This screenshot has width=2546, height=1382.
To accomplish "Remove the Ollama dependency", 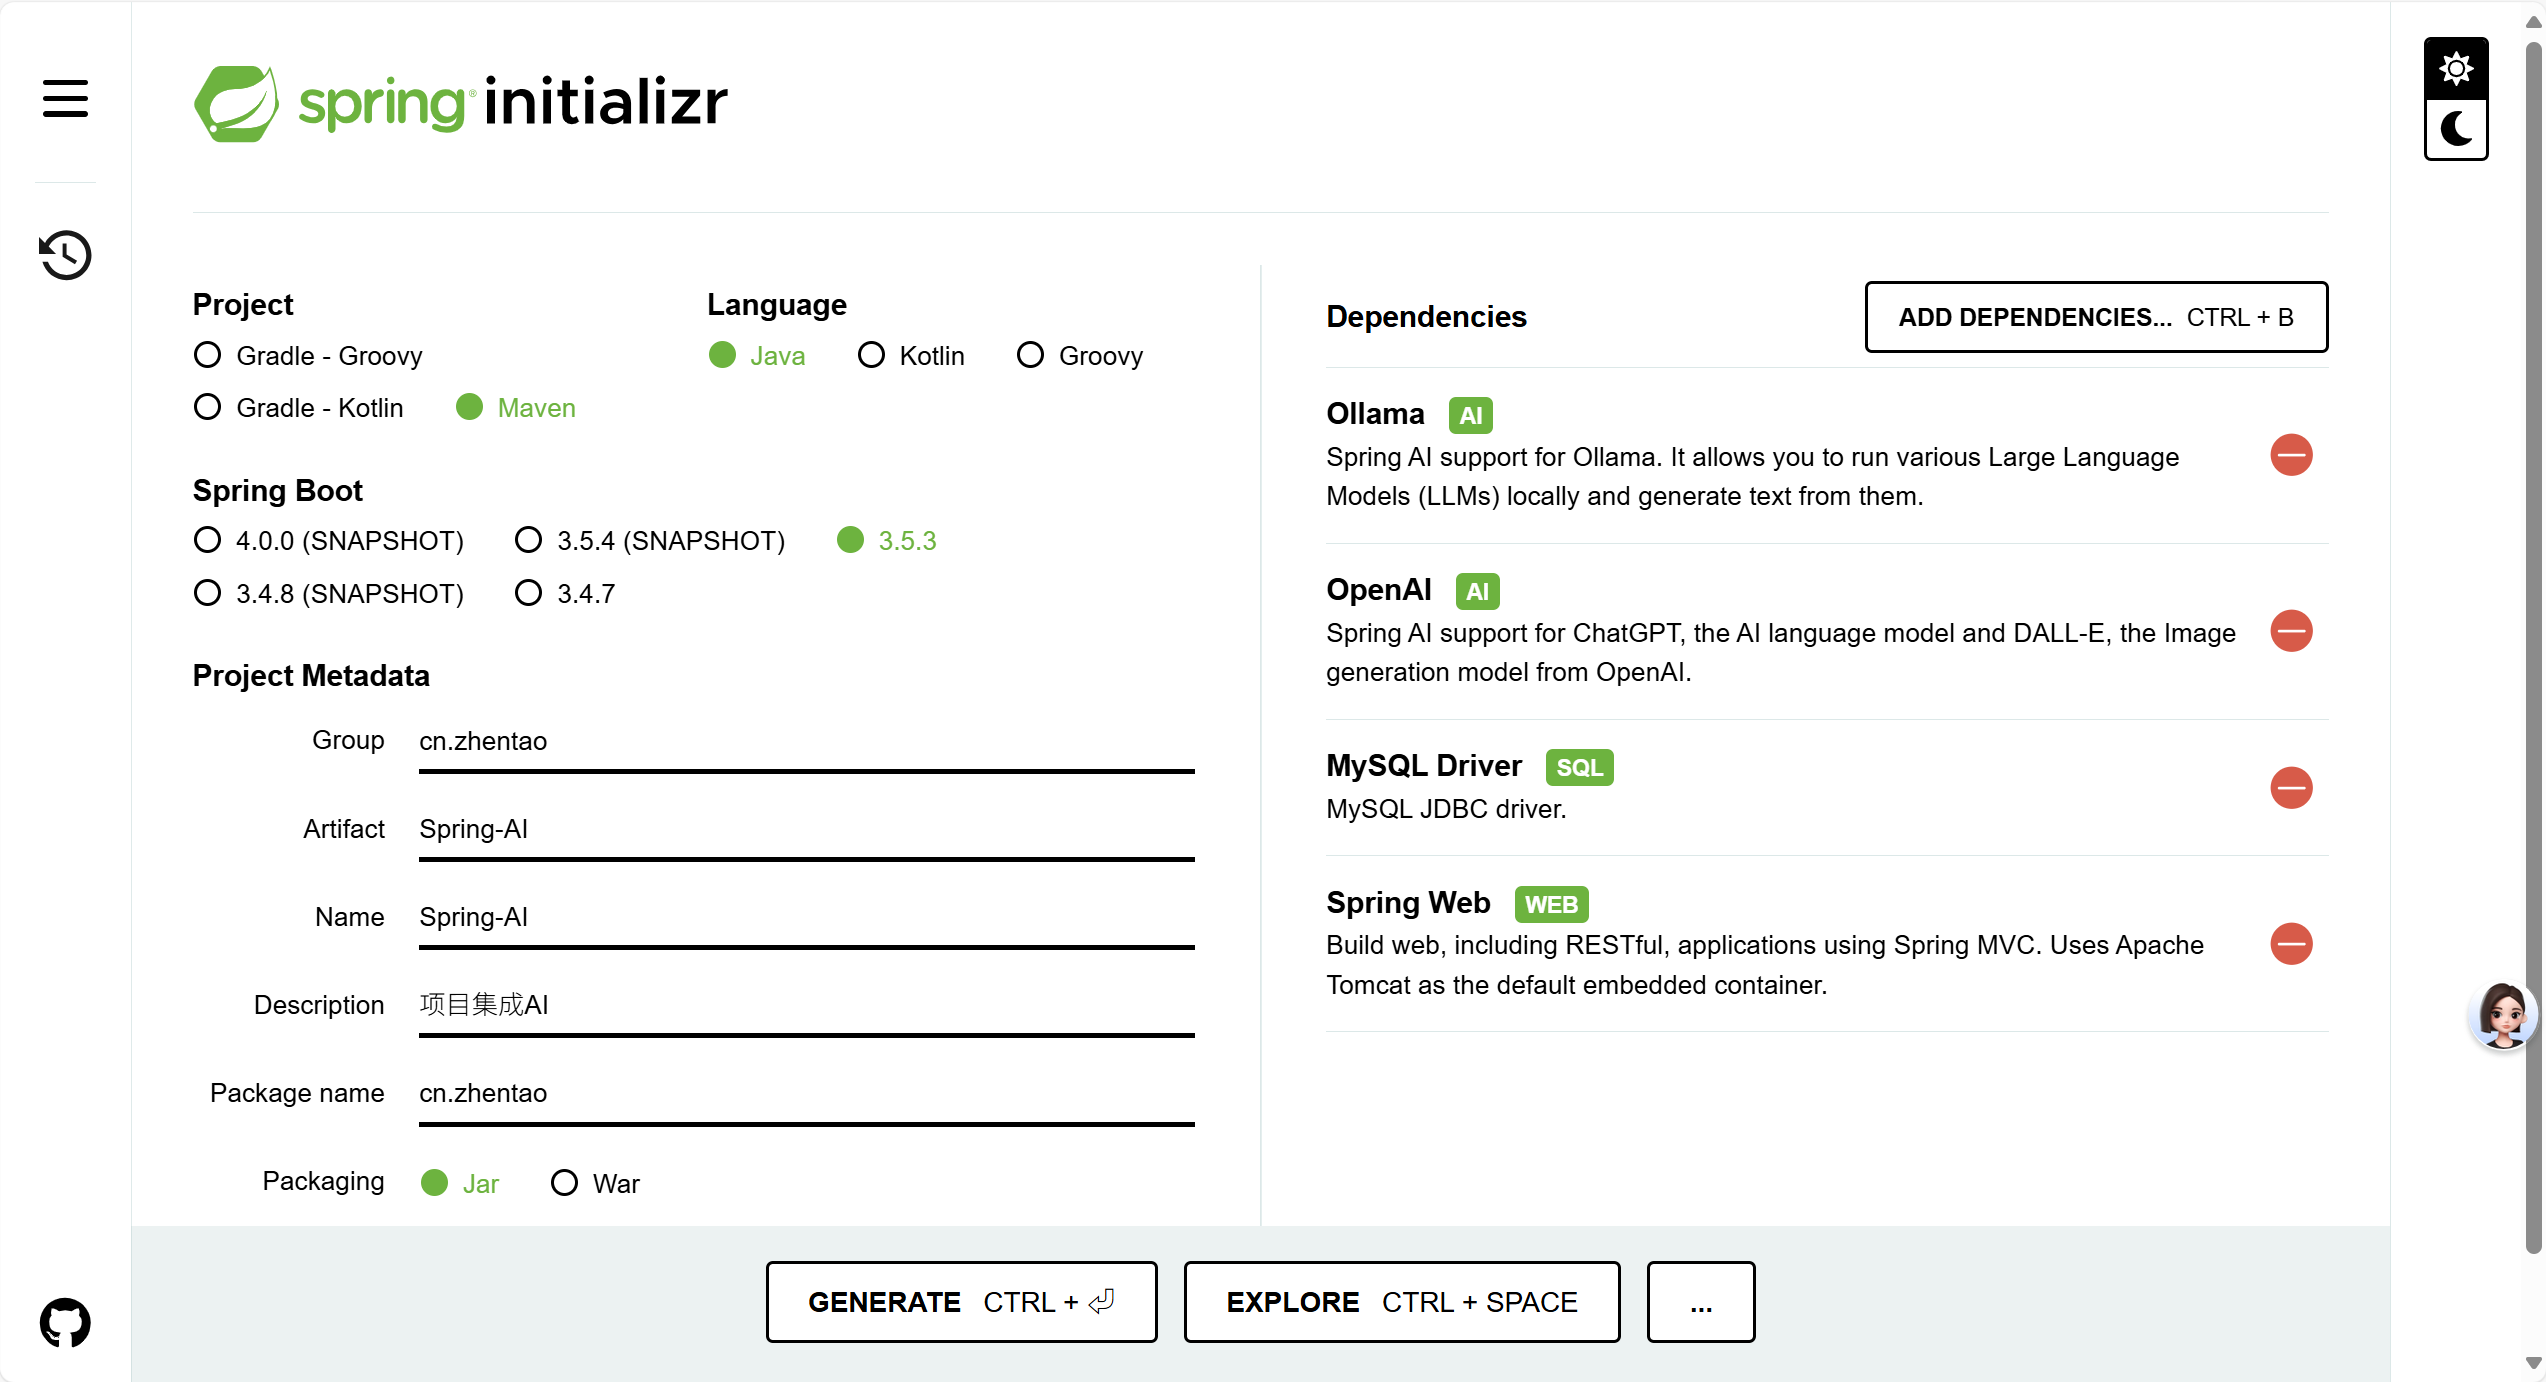I will tap(2291, 456).
